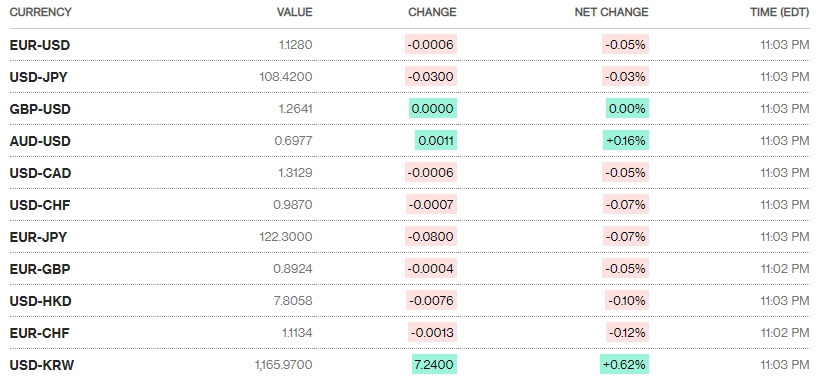
Task: Click the -0.05% net change for USD-CAD
Action: (625, 172)
